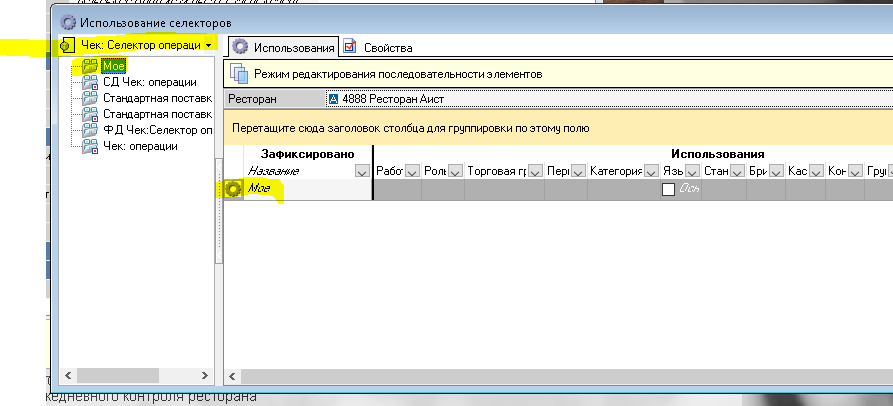Expand the Торговая гр column filter
The image size is (893, 406).
(534, 171)
